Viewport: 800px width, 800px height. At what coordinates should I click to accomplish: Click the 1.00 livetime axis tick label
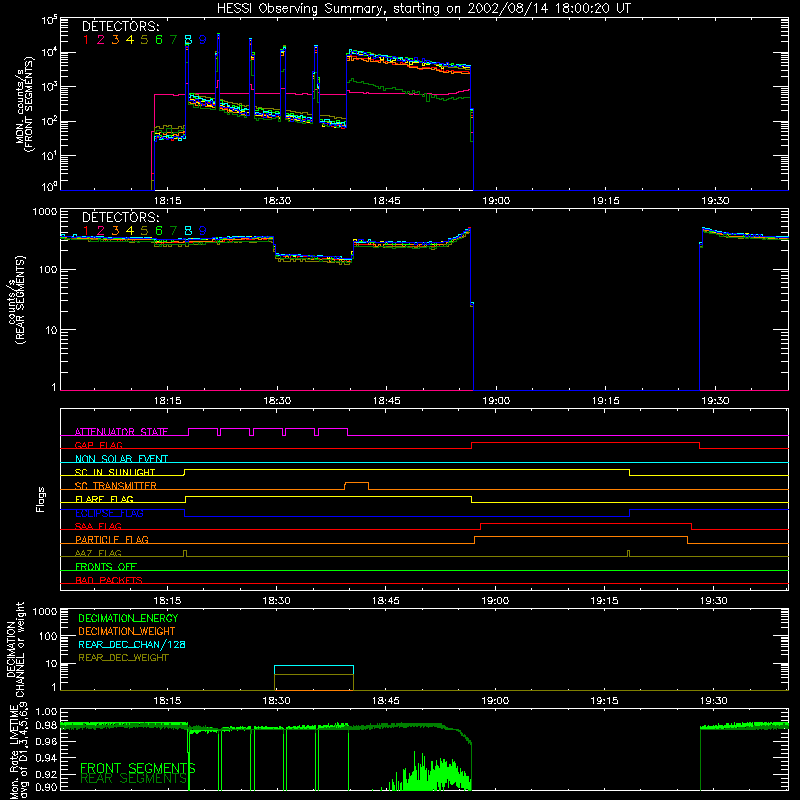46,712
